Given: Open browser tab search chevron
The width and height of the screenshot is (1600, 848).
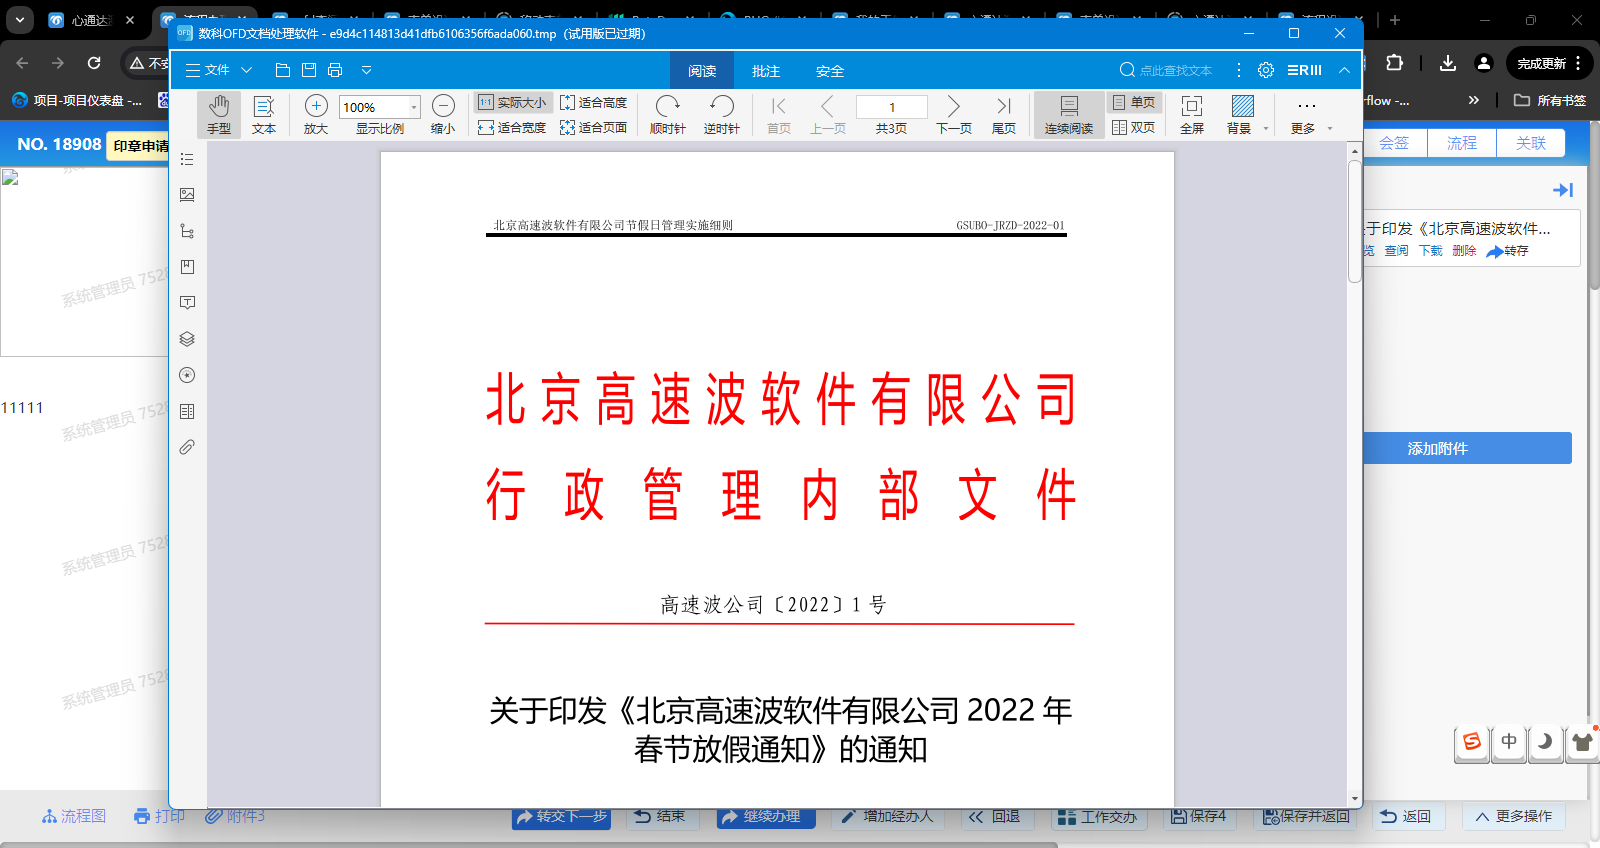Looking at the screenshot, I should pyautogui.click(x=19, y=19).
